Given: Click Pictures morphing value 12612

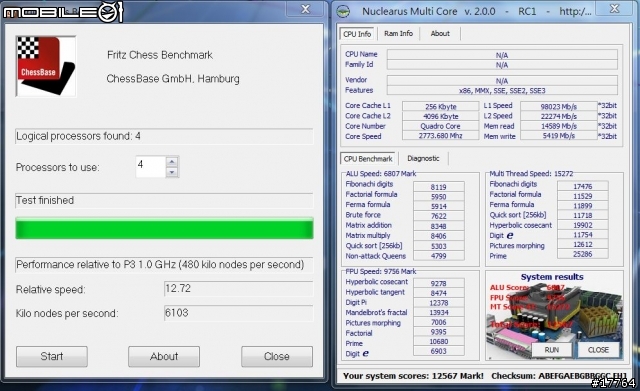Looking at the screenshot, I should (x=582, y=244).
